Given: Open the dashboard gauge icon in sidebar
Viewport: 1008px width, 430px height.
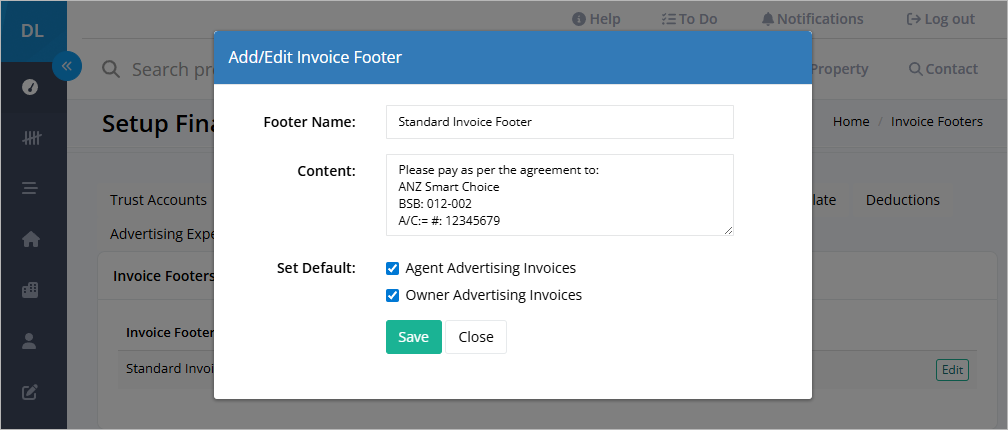Looking at the screenshot, I should coord(30,87).
